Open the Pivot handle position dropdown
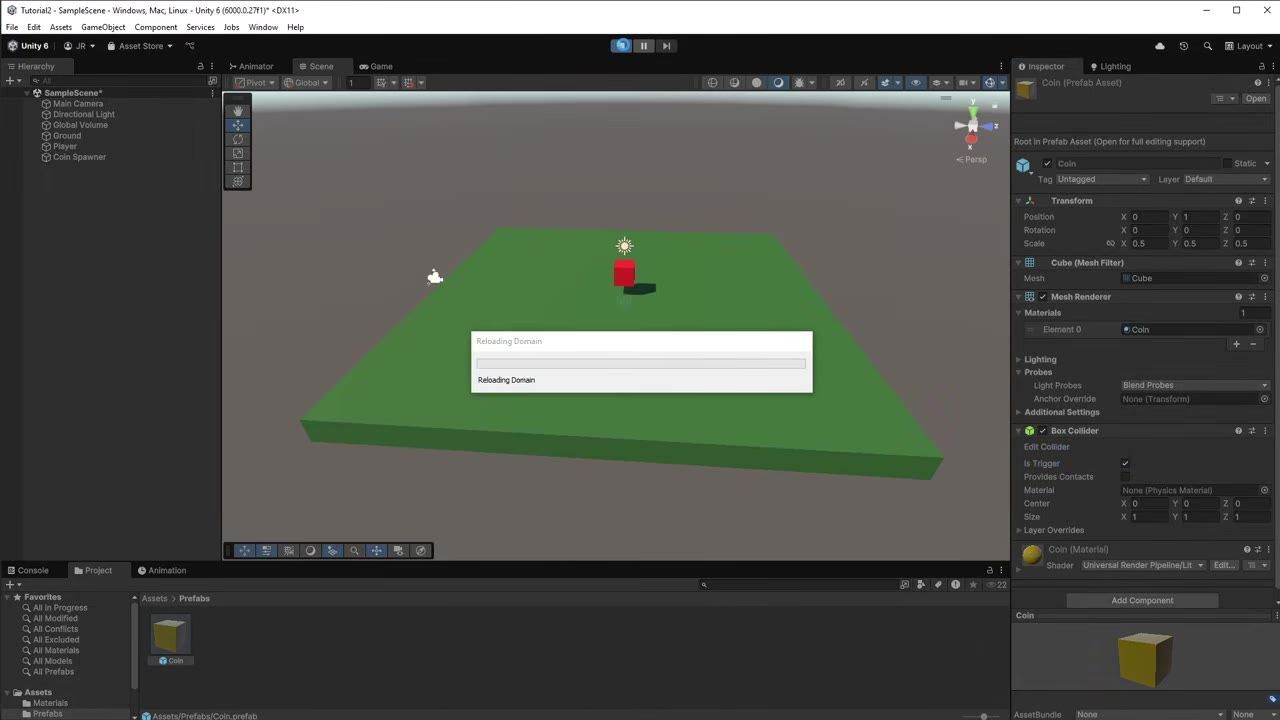The image size is (1280, 720). (x=255, y=82)
